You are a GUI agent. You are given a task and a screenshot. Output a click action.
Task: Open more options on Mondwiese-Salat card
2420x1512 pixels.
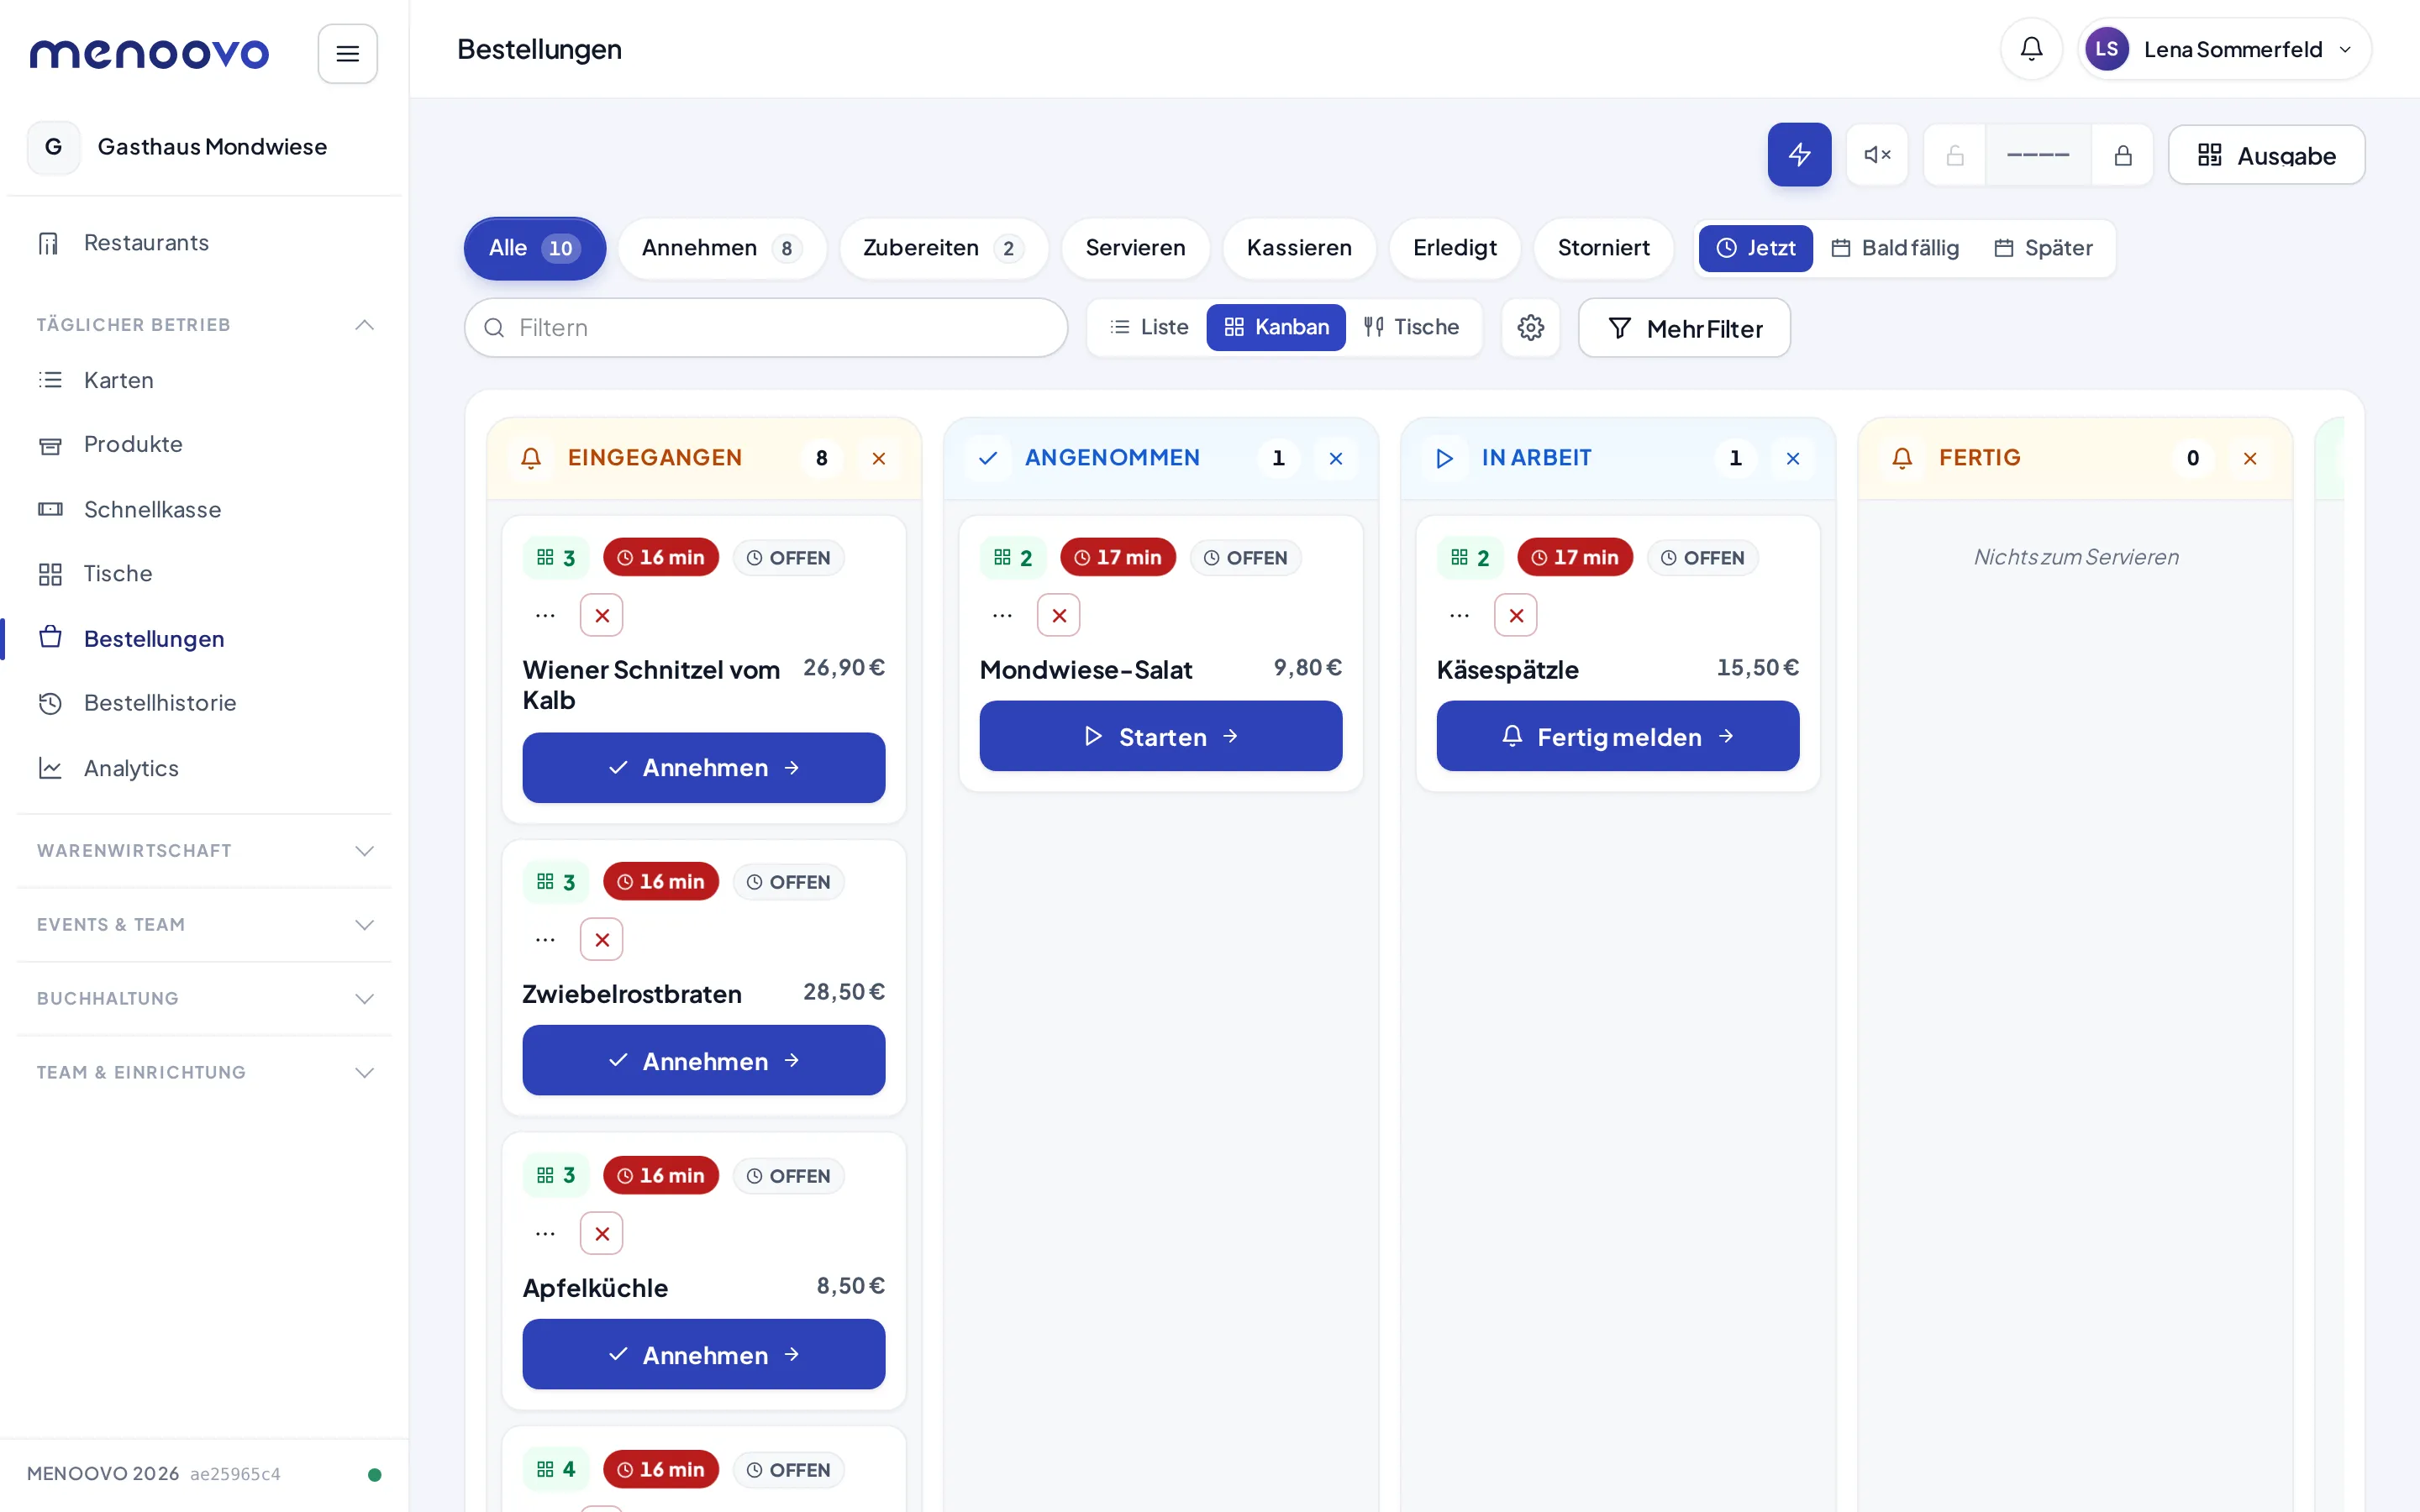point(1002,615)
